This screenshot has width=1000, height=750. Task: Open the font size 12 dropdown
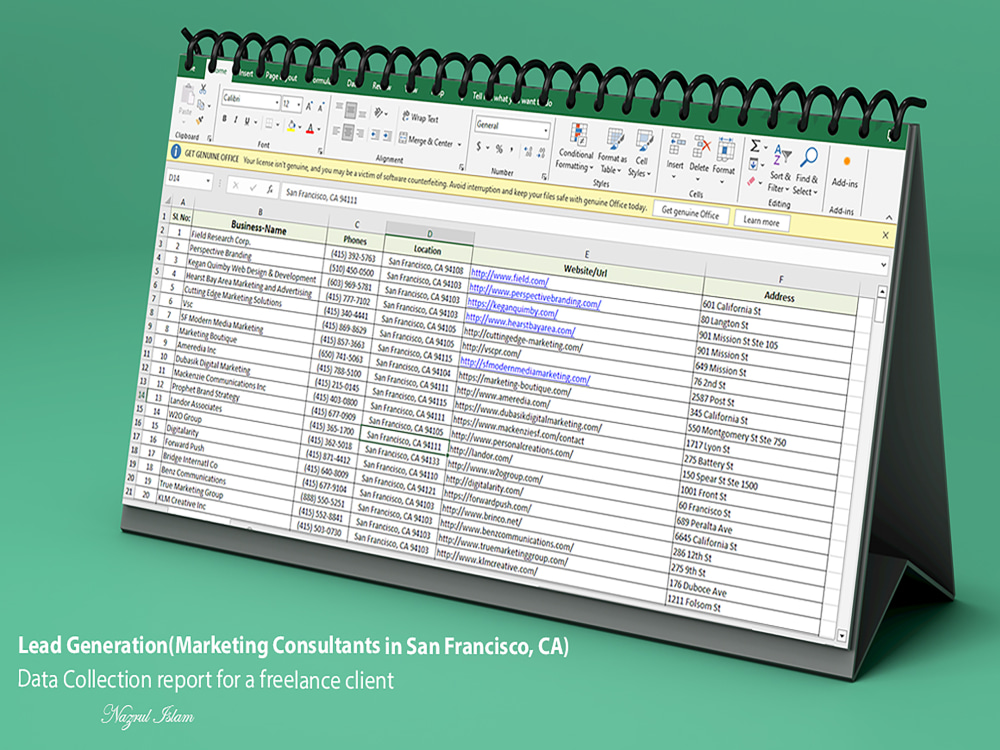[x=298, y=105]
